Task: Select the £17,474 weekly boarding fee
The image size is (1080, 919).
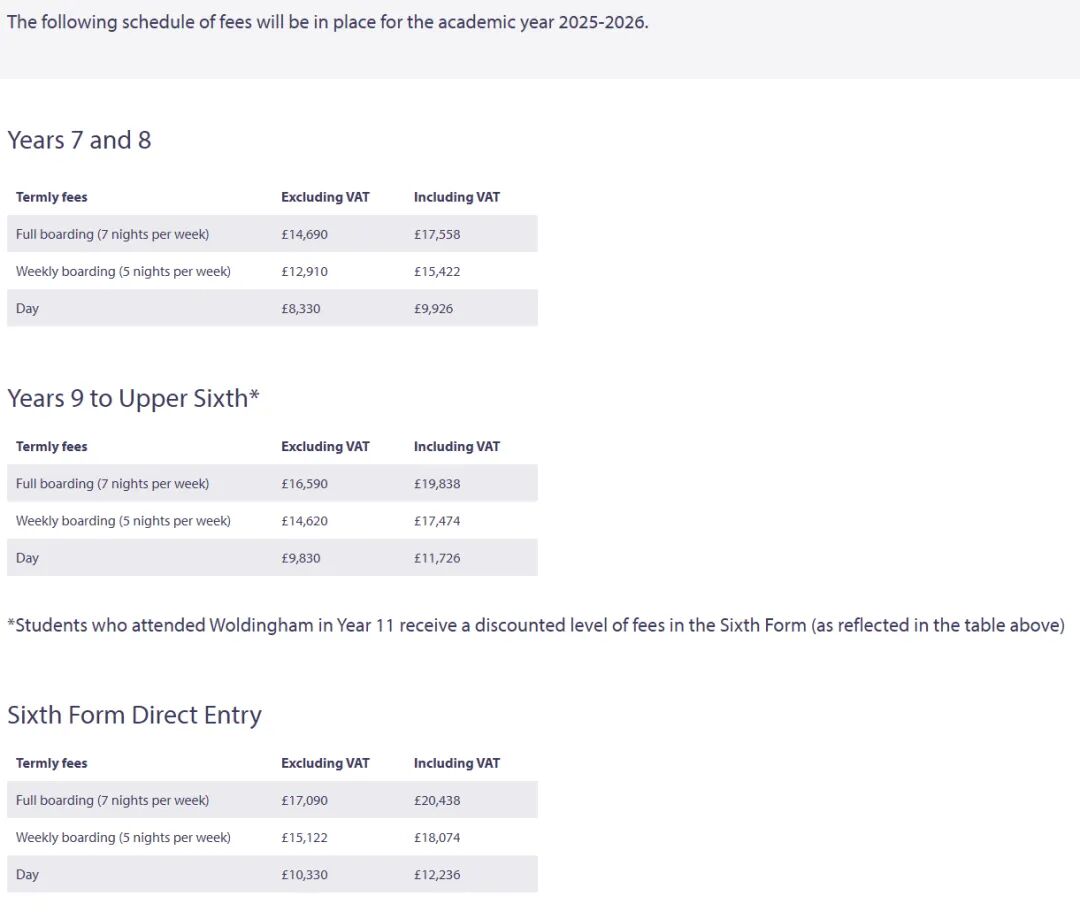Action: coord(437,520)
